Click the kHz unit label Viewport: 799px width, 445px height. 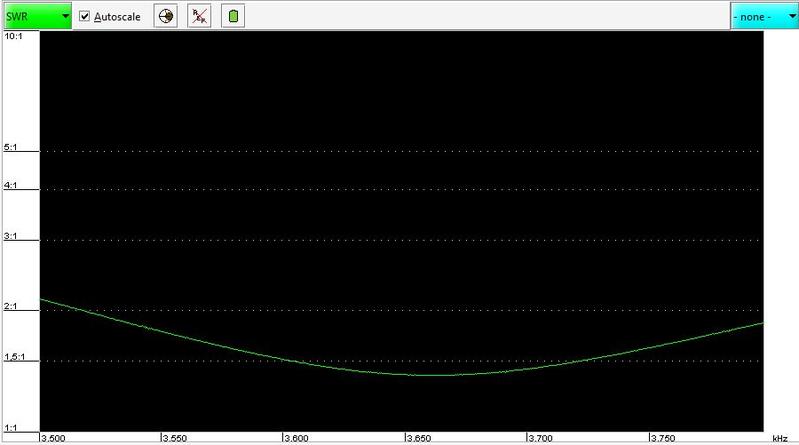(x=780, y=438)
